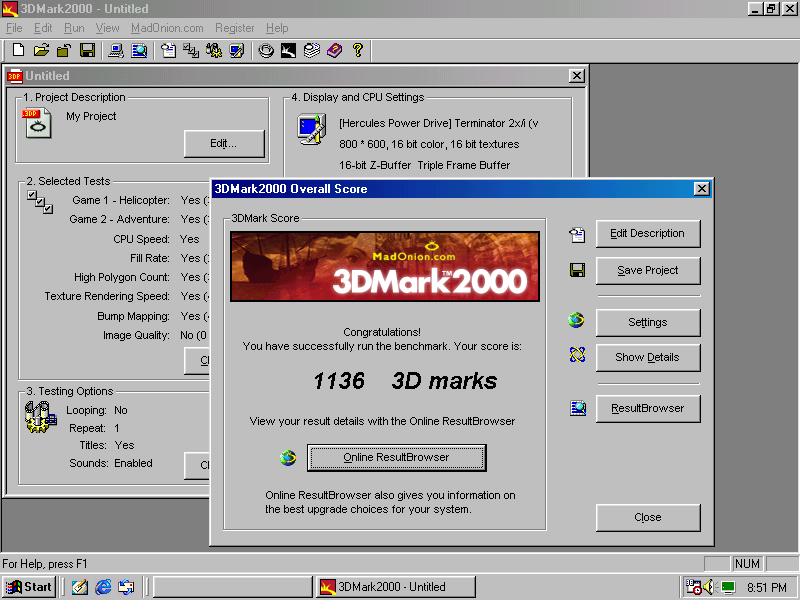The height and width of the screenshot is (600, 800).
Task: Click the green monitor display tray icon
Action: click(728, 587)
